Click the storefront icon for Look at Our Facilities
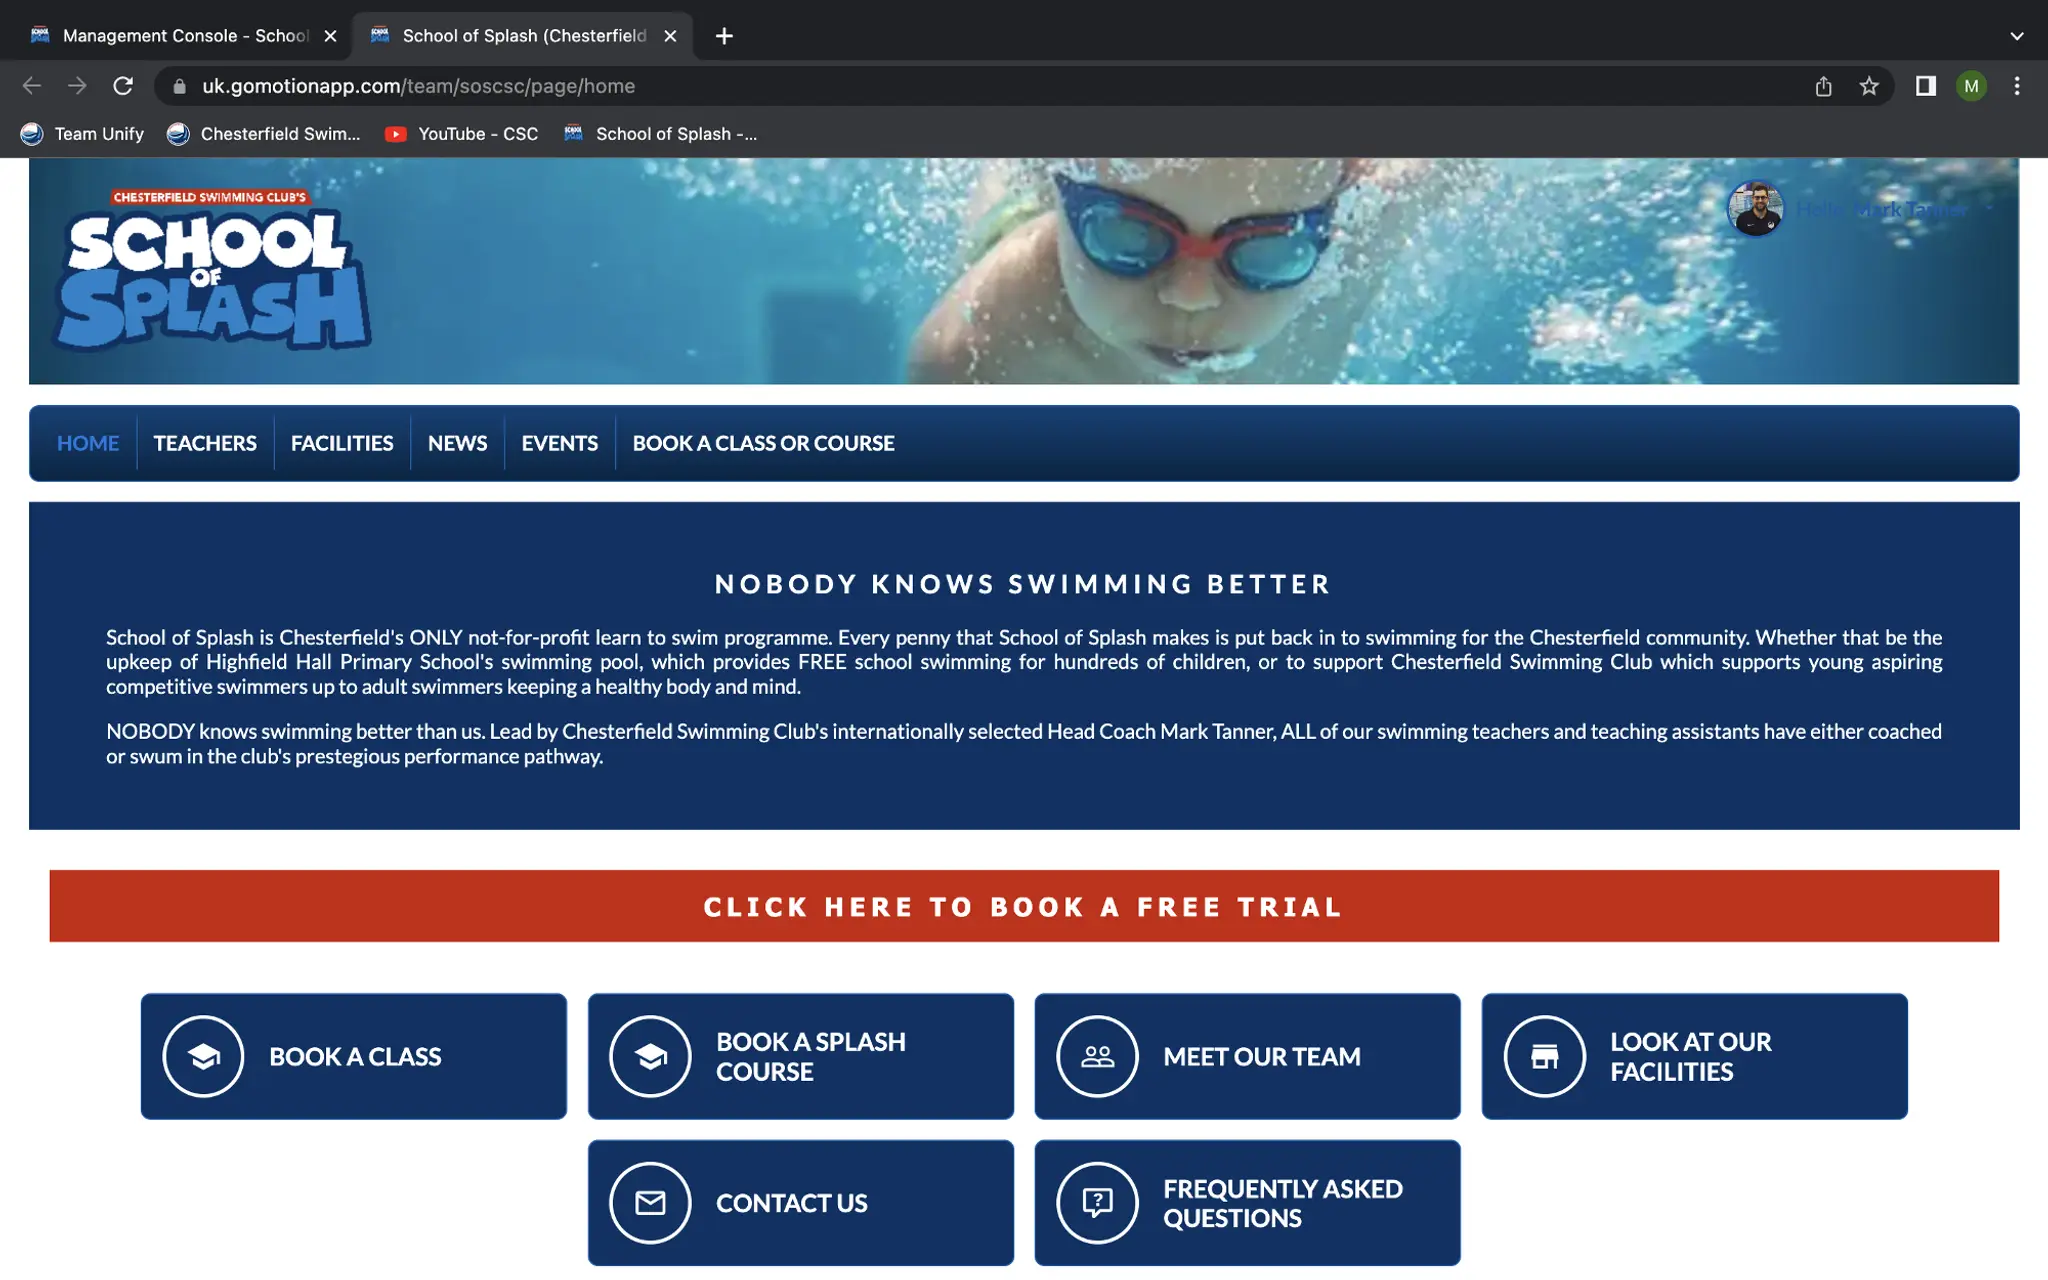This screenshot has height=1280, width=2048. (x=1544, y=1056)
